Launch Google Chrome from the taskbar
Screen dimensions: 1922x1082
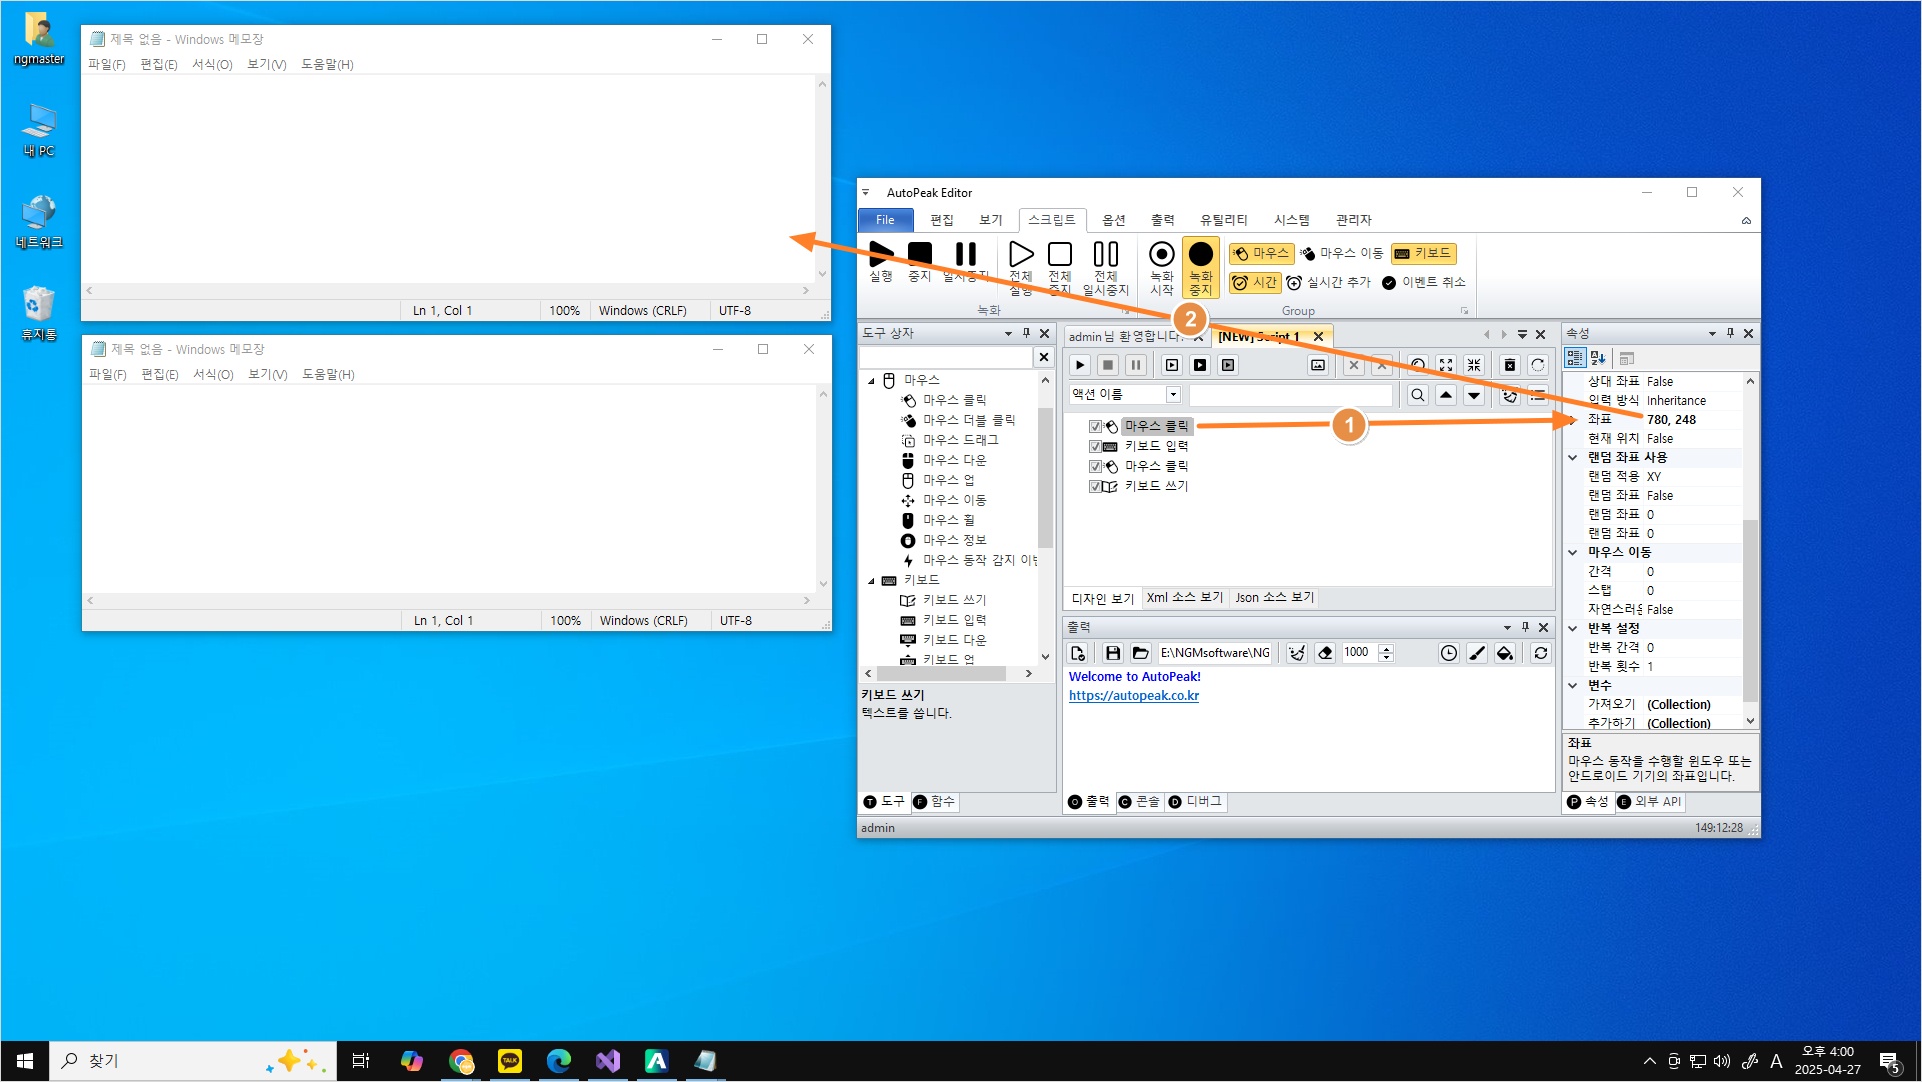click(461, 1061)
